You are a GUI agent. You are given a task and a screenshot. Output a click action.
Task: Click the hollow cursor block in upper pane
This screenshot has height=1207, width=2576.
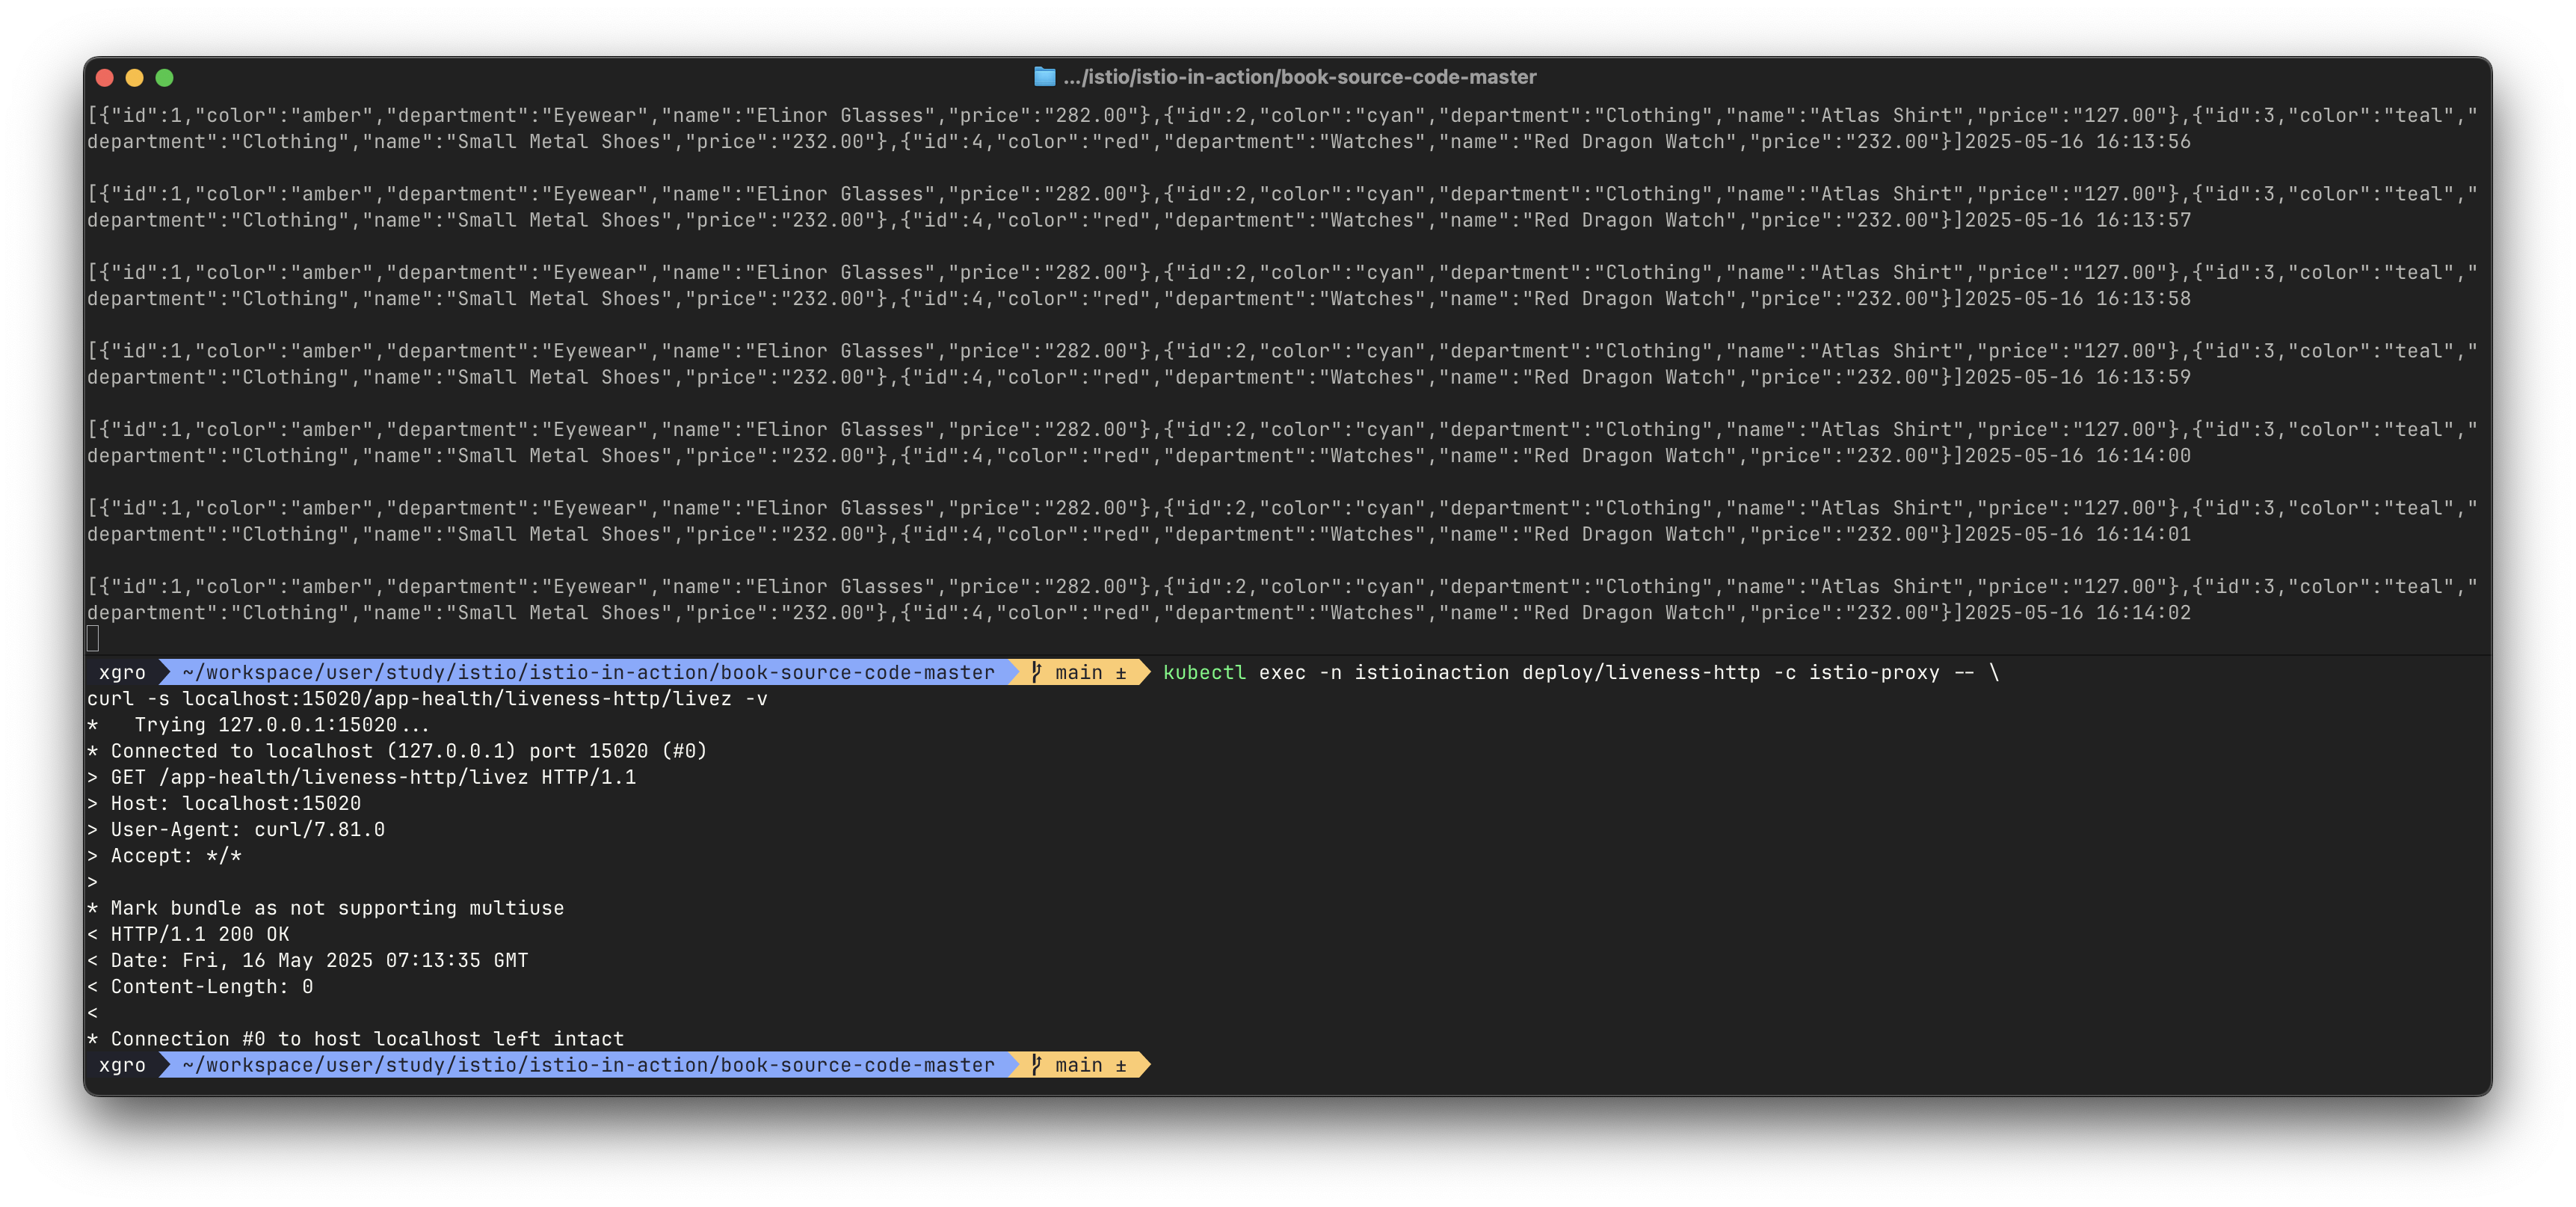pyautogui.click(x=93, y=638)
